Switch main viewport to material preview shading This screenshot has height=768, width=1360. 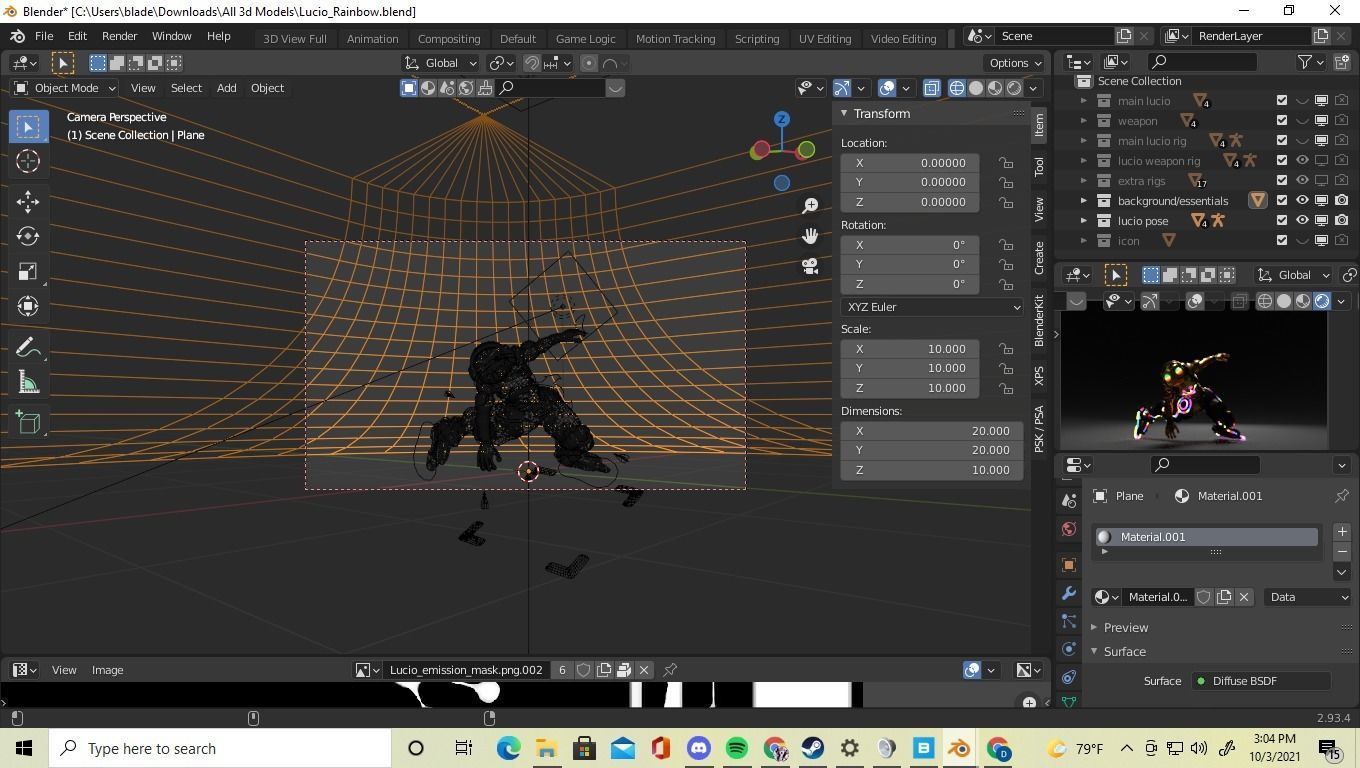[x=995, y=88]
